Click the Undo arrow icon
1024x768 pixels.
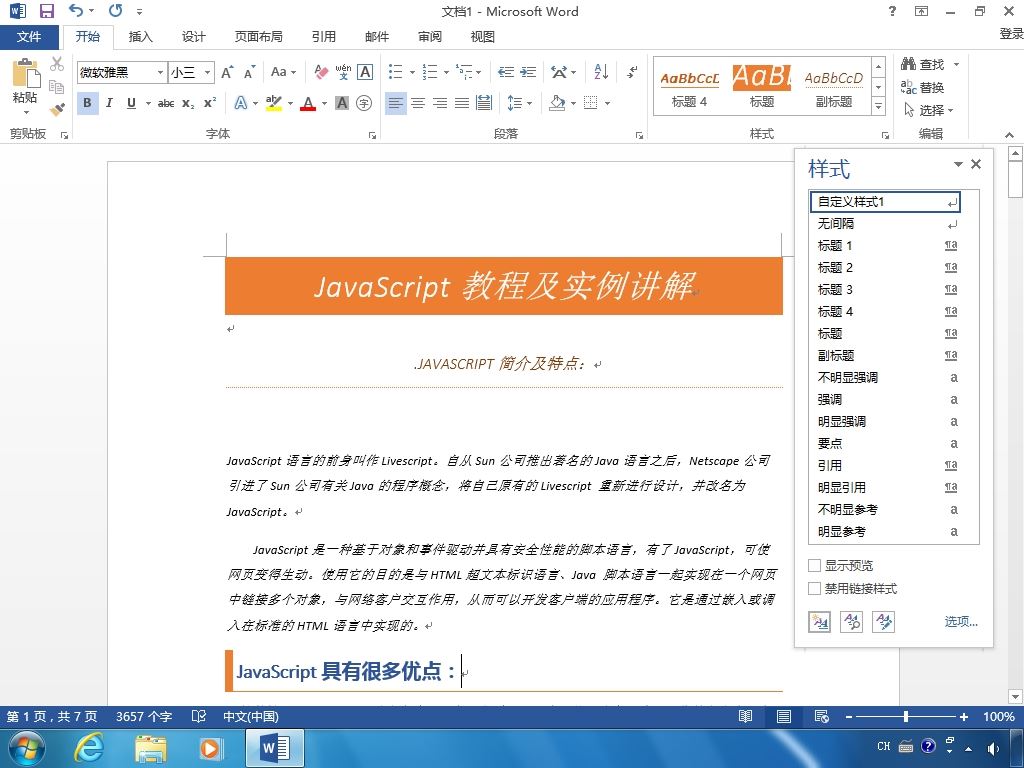(x=76, y=10)
